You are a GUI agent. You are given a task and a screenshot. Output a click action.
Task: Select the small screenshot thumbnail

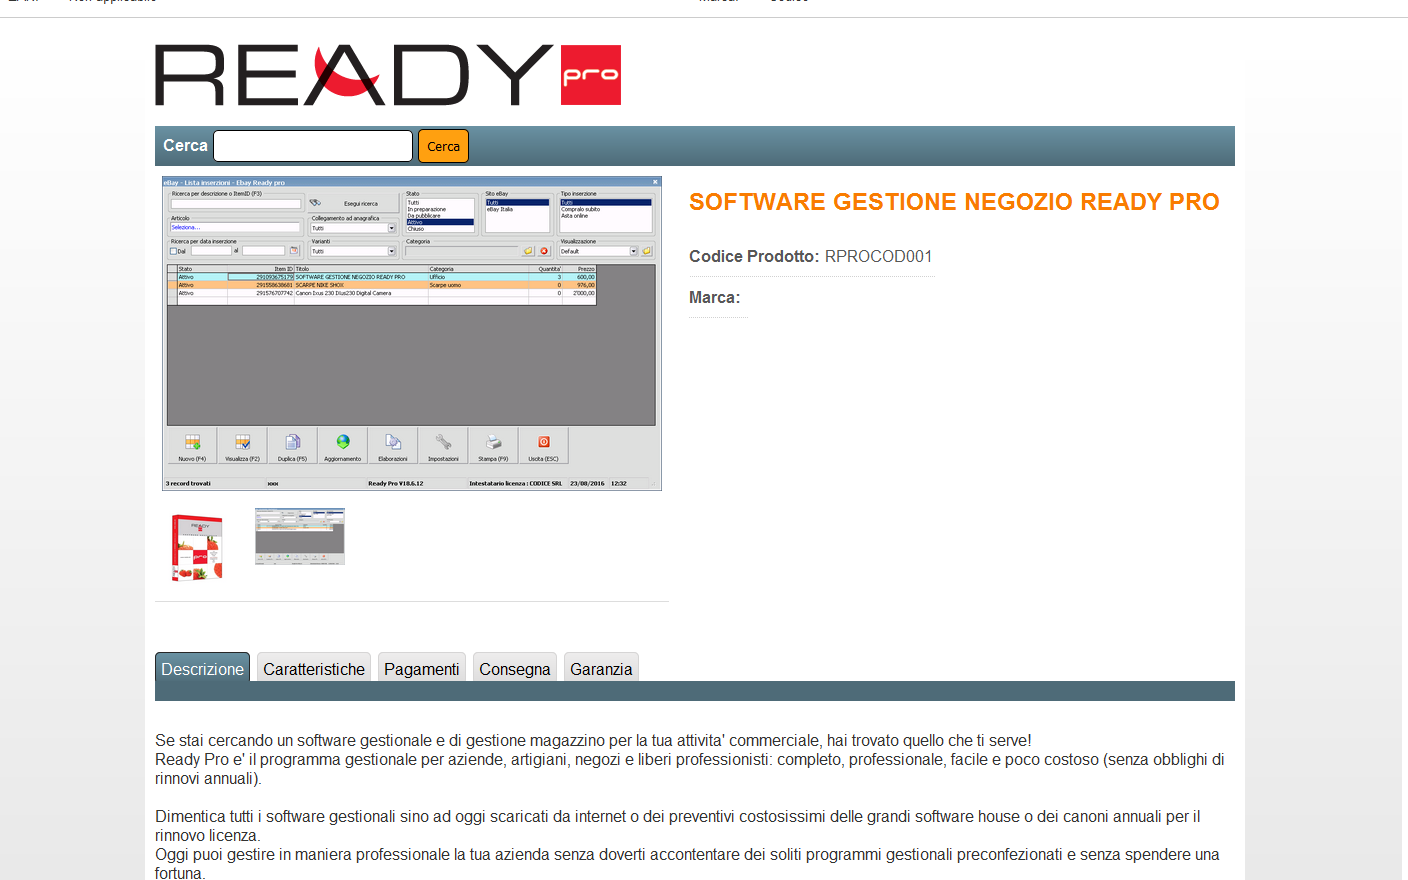click(300, 537)
